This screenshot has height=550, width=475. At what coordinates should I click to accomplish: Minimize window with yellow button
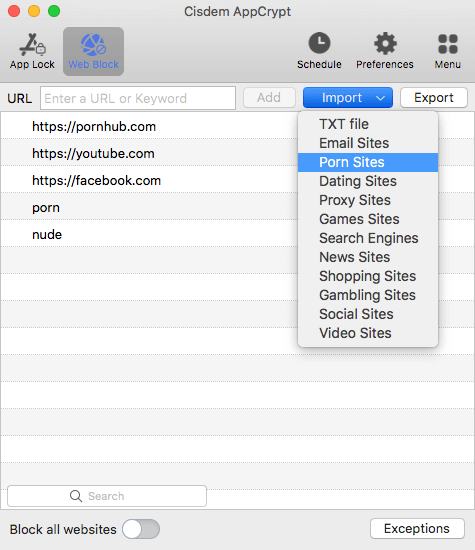(34, 11)
